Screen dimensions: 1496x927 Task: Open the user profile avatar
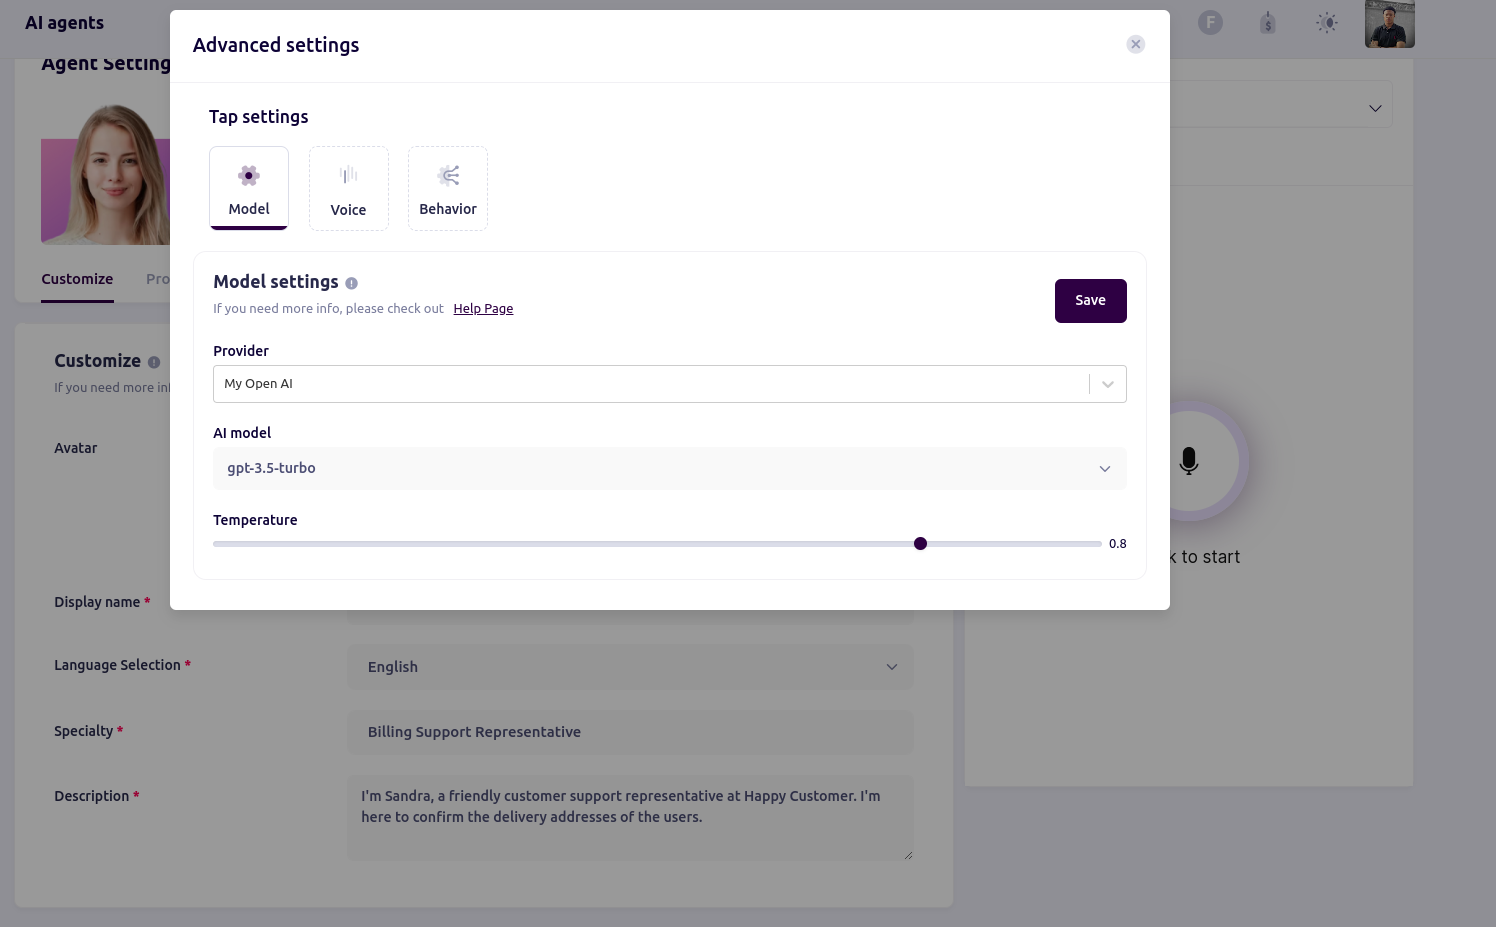[1389, 23]
